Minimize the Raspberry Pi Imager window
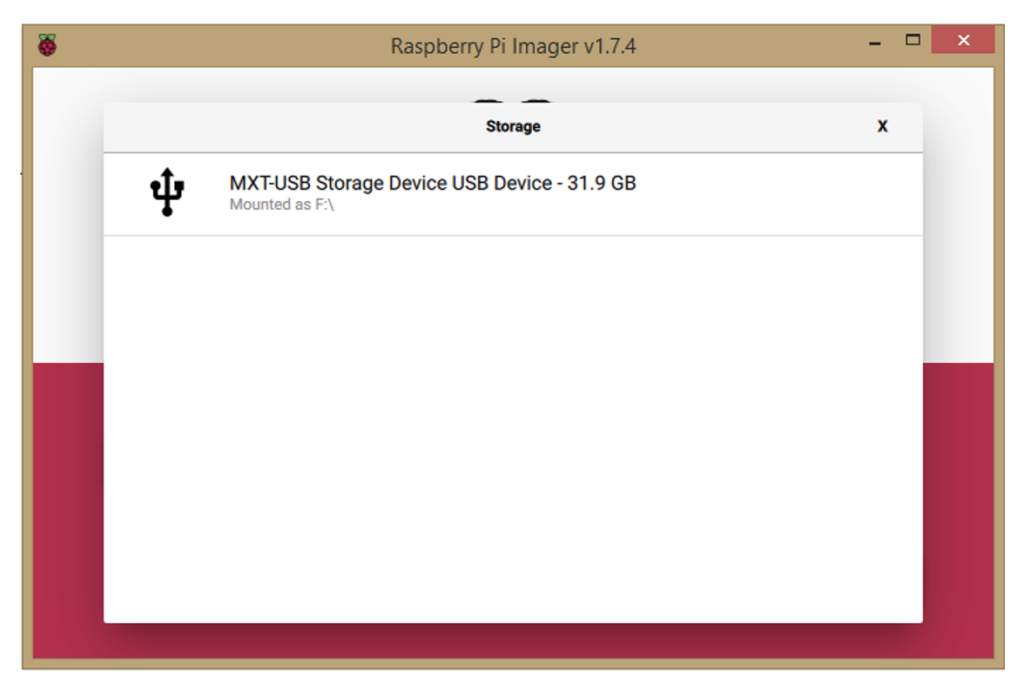 pos(875,43)
